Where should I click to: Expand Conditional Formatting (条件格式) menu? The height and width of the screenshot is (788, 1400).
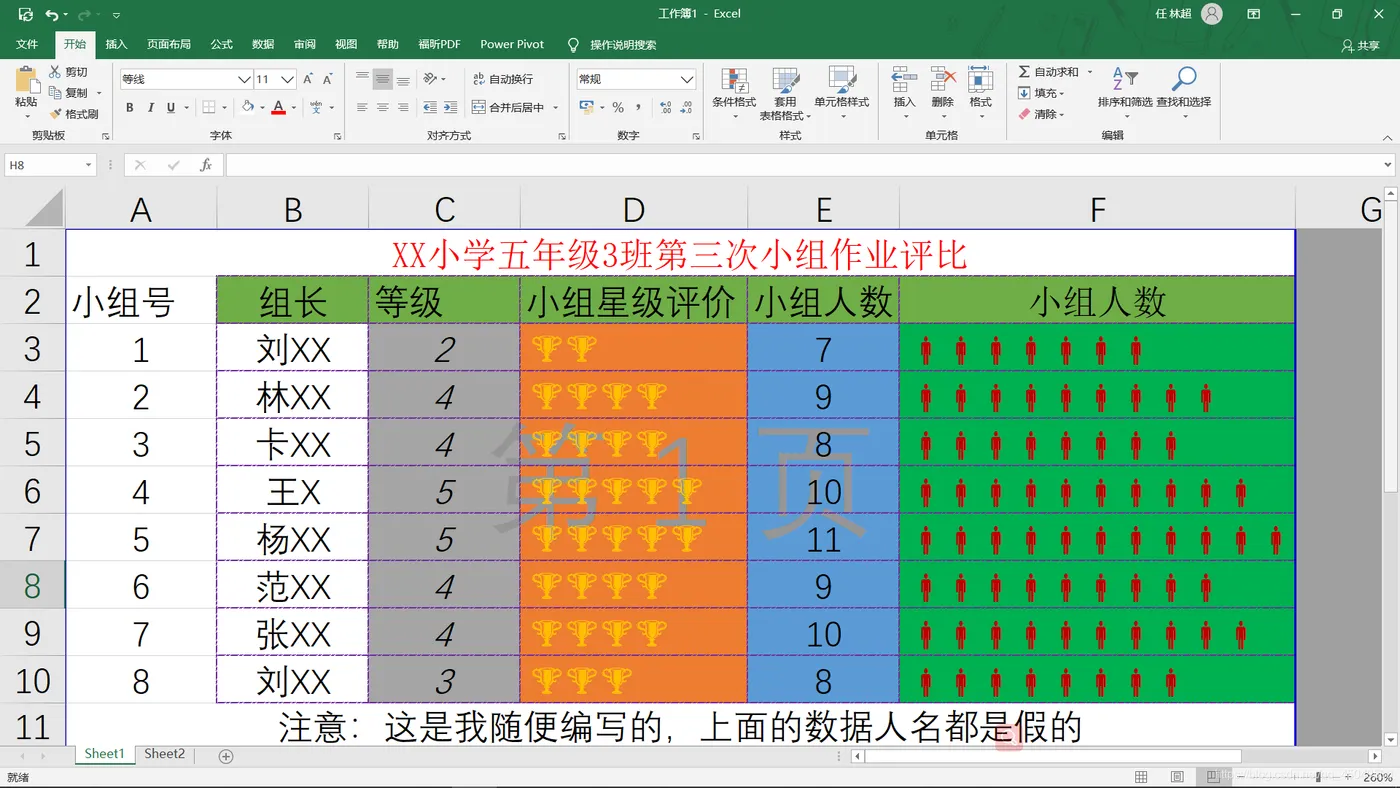(x=734, y=94)
